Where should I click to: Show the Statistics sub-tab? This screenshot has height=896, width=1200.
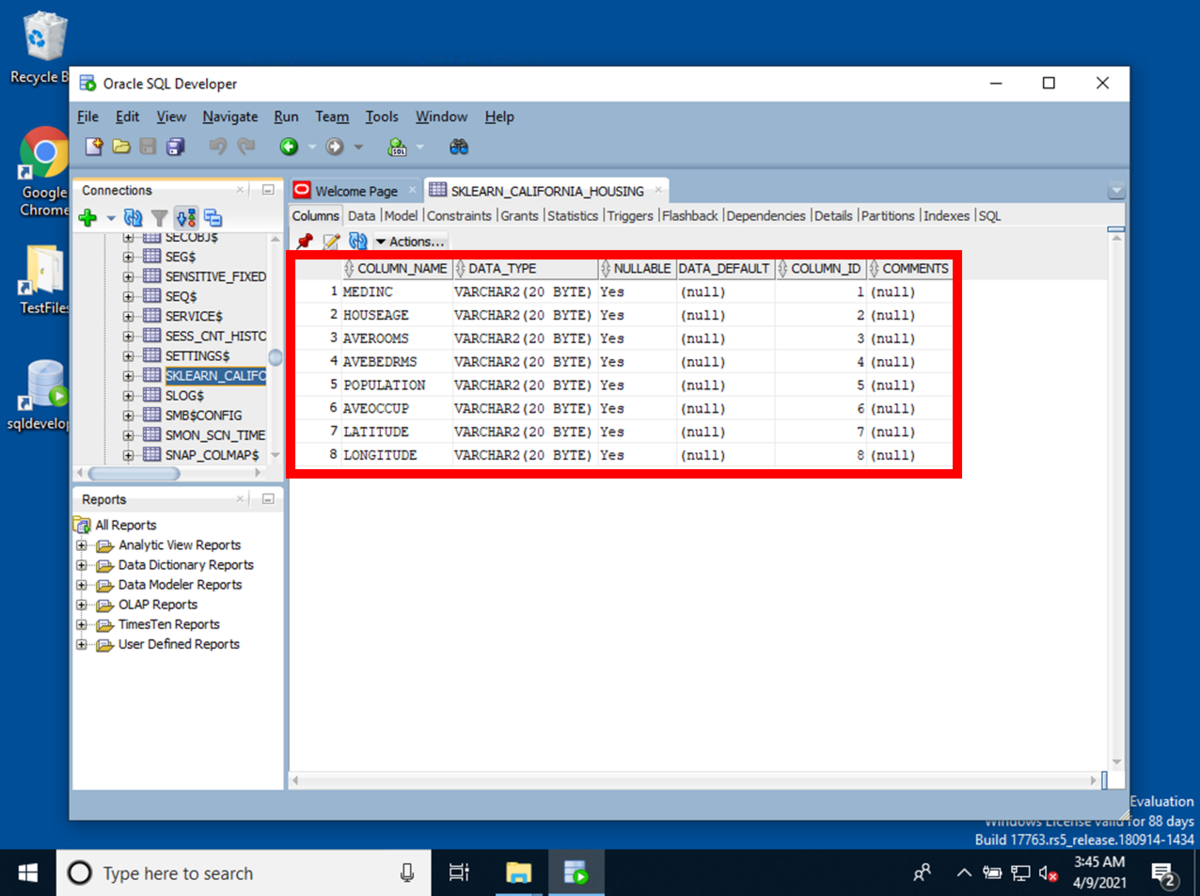pos(573,215)
